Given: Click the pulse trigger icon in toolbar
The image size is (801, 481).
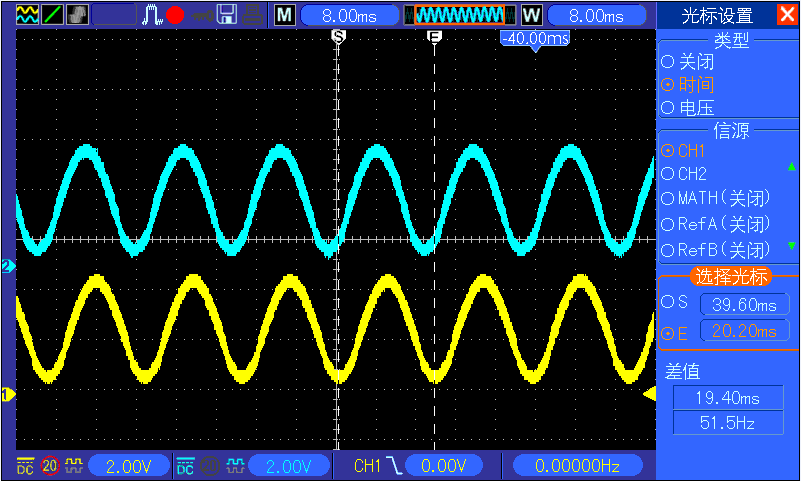Looking at the screenshot, I should click(x=153, y=15).
